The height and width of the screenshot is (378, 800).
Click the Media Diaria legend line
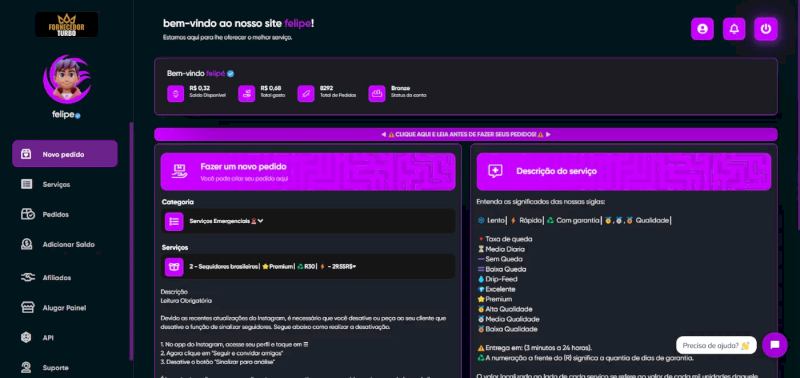pos(501,249)
